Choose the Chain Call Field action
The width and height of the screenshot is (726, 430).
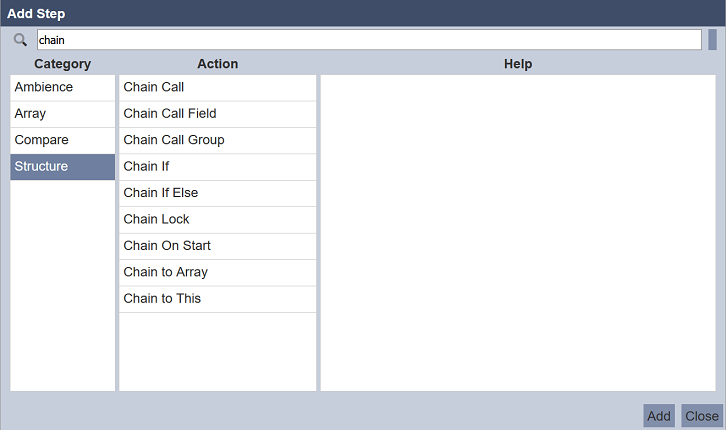click(x=217, y=114)
